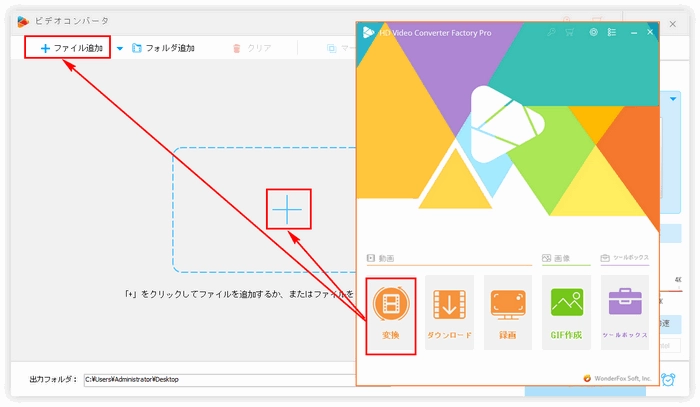Click フォルダ追加 to add a folder
The height and width of the screenshot is (407, 700).
coord(163,48)
